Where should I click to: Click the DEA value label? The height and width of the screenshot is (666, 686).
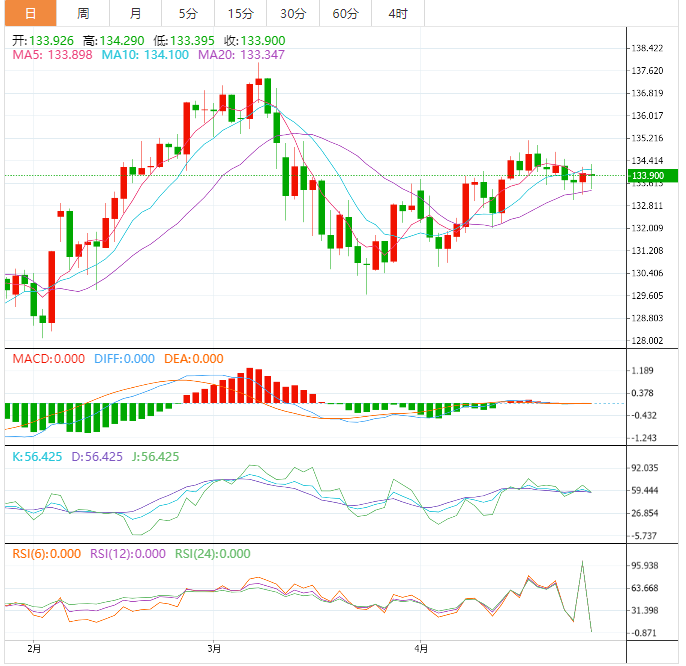[195, 359]
